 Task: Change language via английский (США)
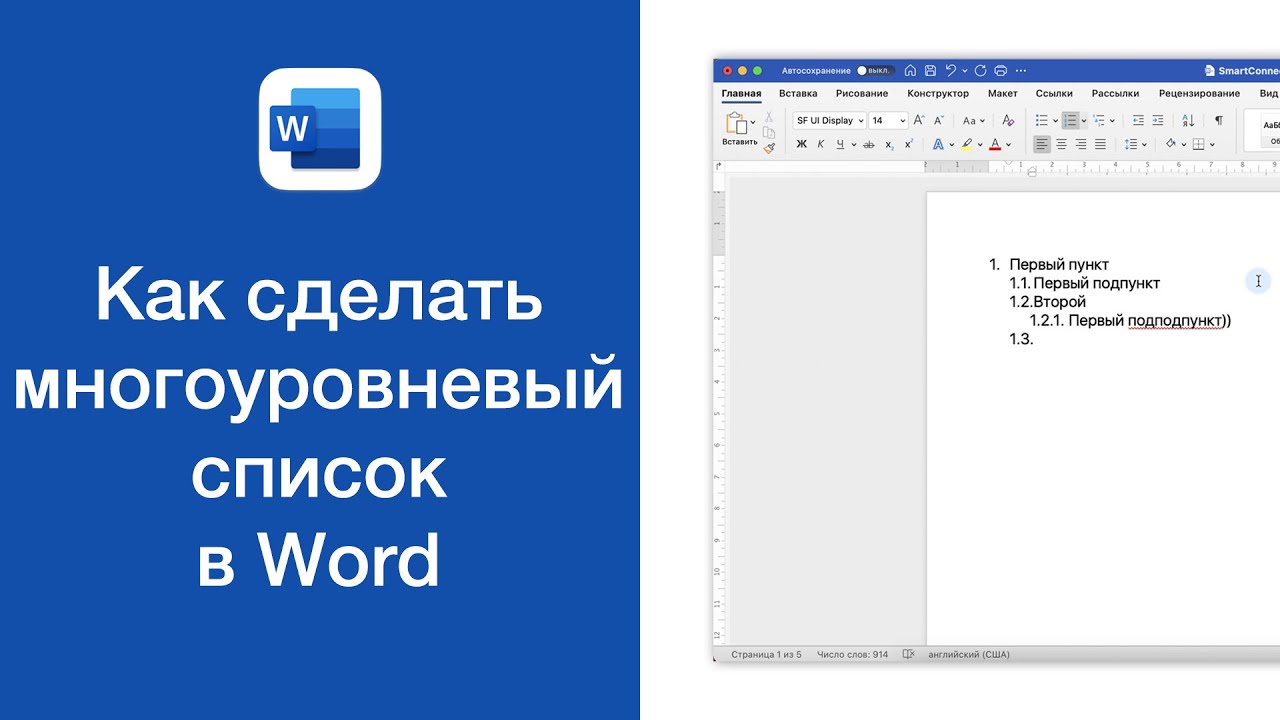pos(969,654)
